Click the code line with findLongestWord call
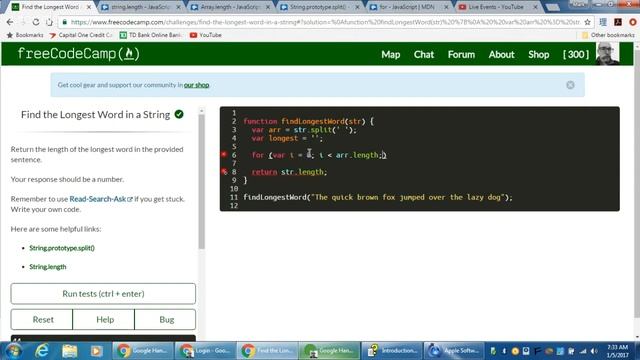This screenshot has height=360, width=640. [x=378, y=197]
